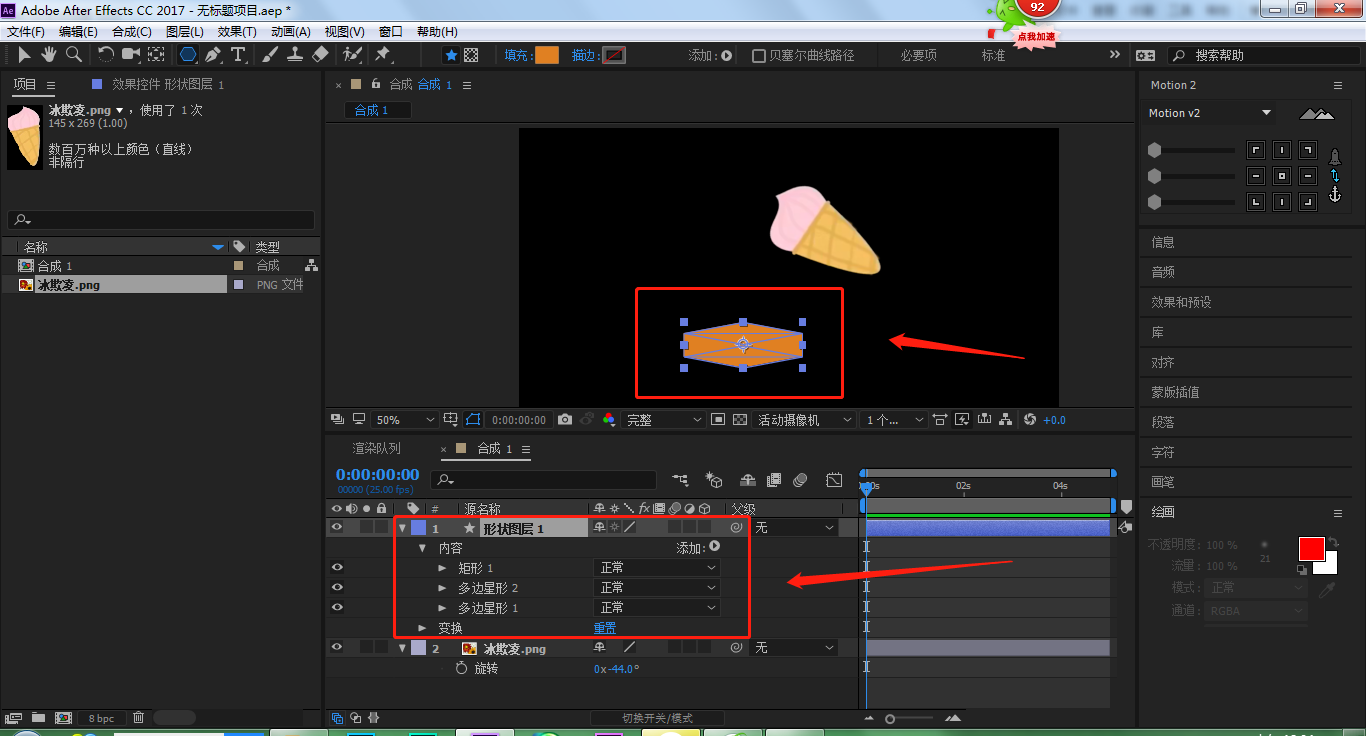Click the 切换开关/模式 button
The width and height of the screenshot is (1366, 736).
[x=657, y=718]
